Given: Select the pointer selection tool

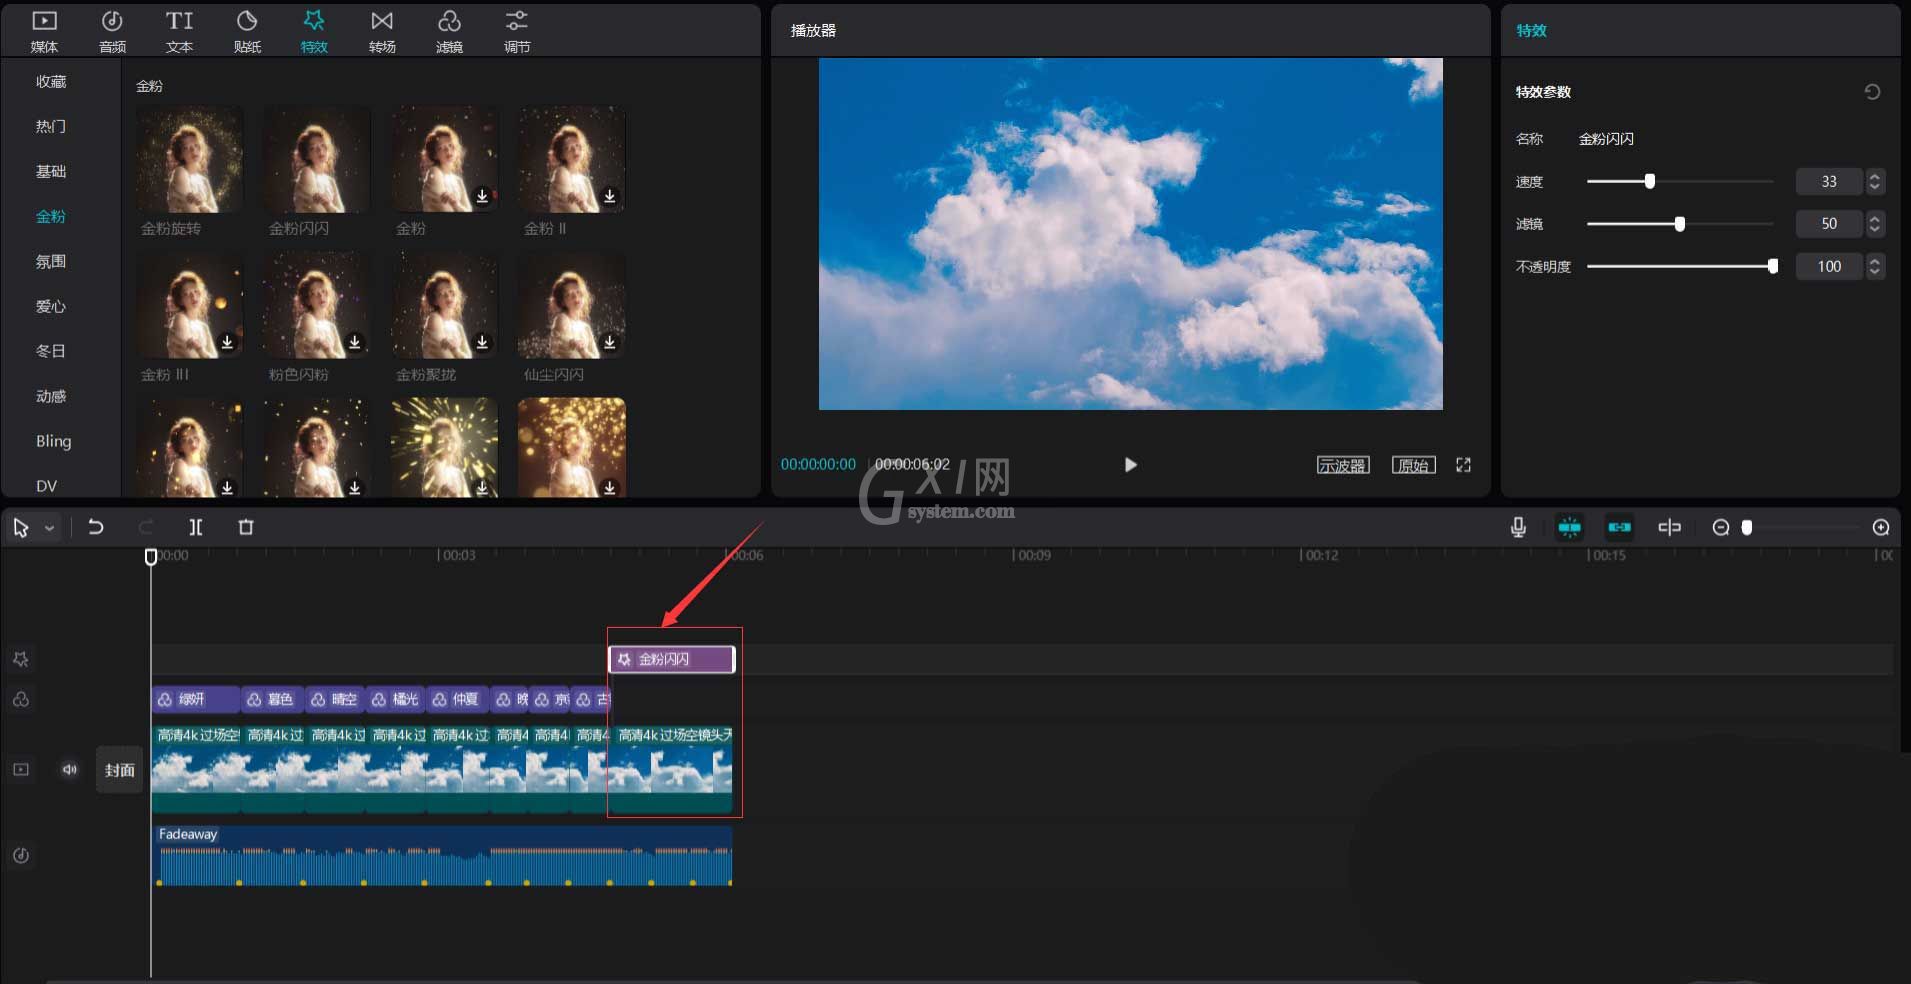Looking at the screenshot, I should (21, 527).
